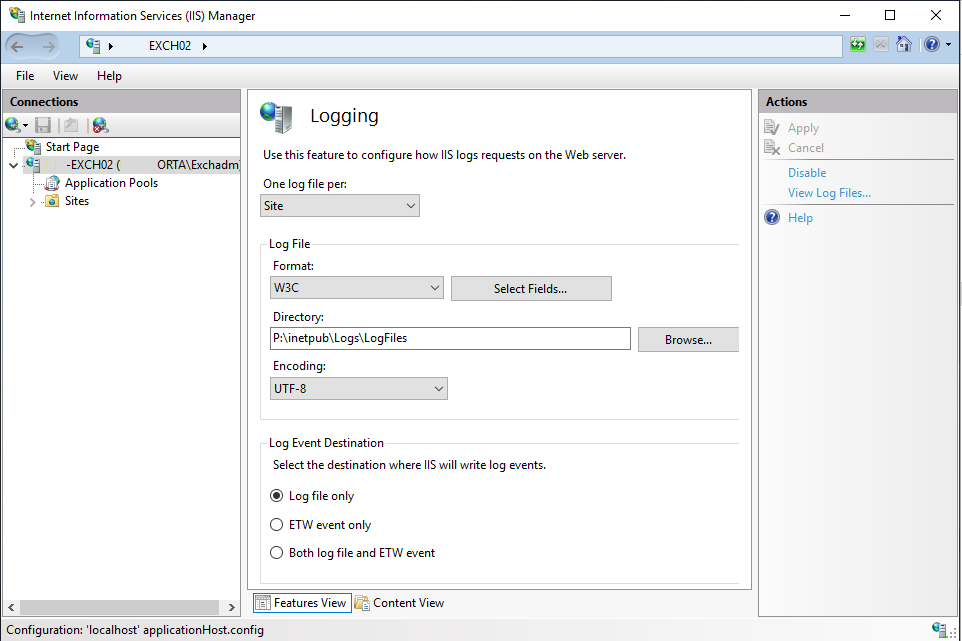The height and width of the screenshot is (641, 962).
Task: Click the Application Pools tree icon
Action: pyautogui.click(x=53, y=183)
